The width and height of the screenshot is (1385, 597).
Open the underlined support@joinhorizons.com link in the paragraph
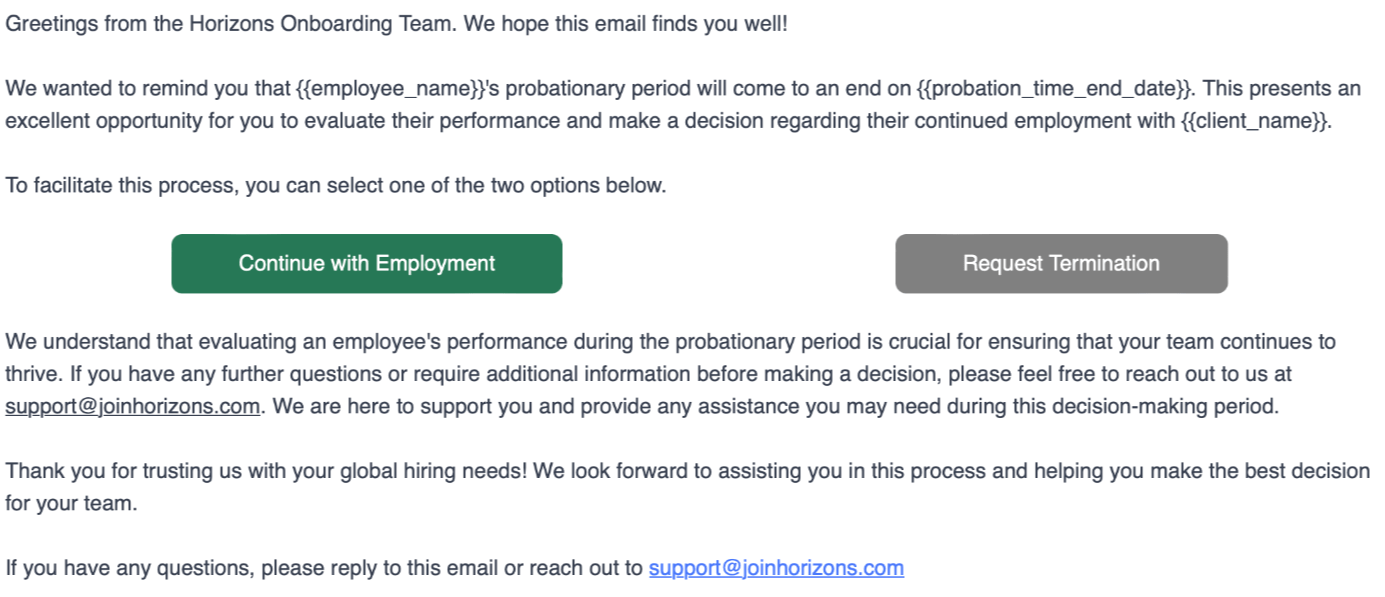(133, 407)
